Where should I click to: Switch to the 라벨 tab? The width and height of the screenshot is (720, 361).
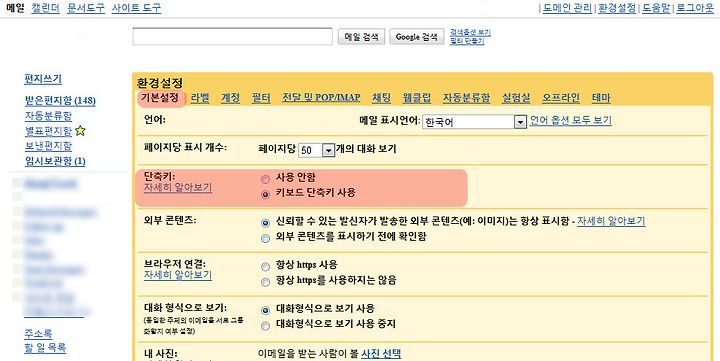[200, 98]
